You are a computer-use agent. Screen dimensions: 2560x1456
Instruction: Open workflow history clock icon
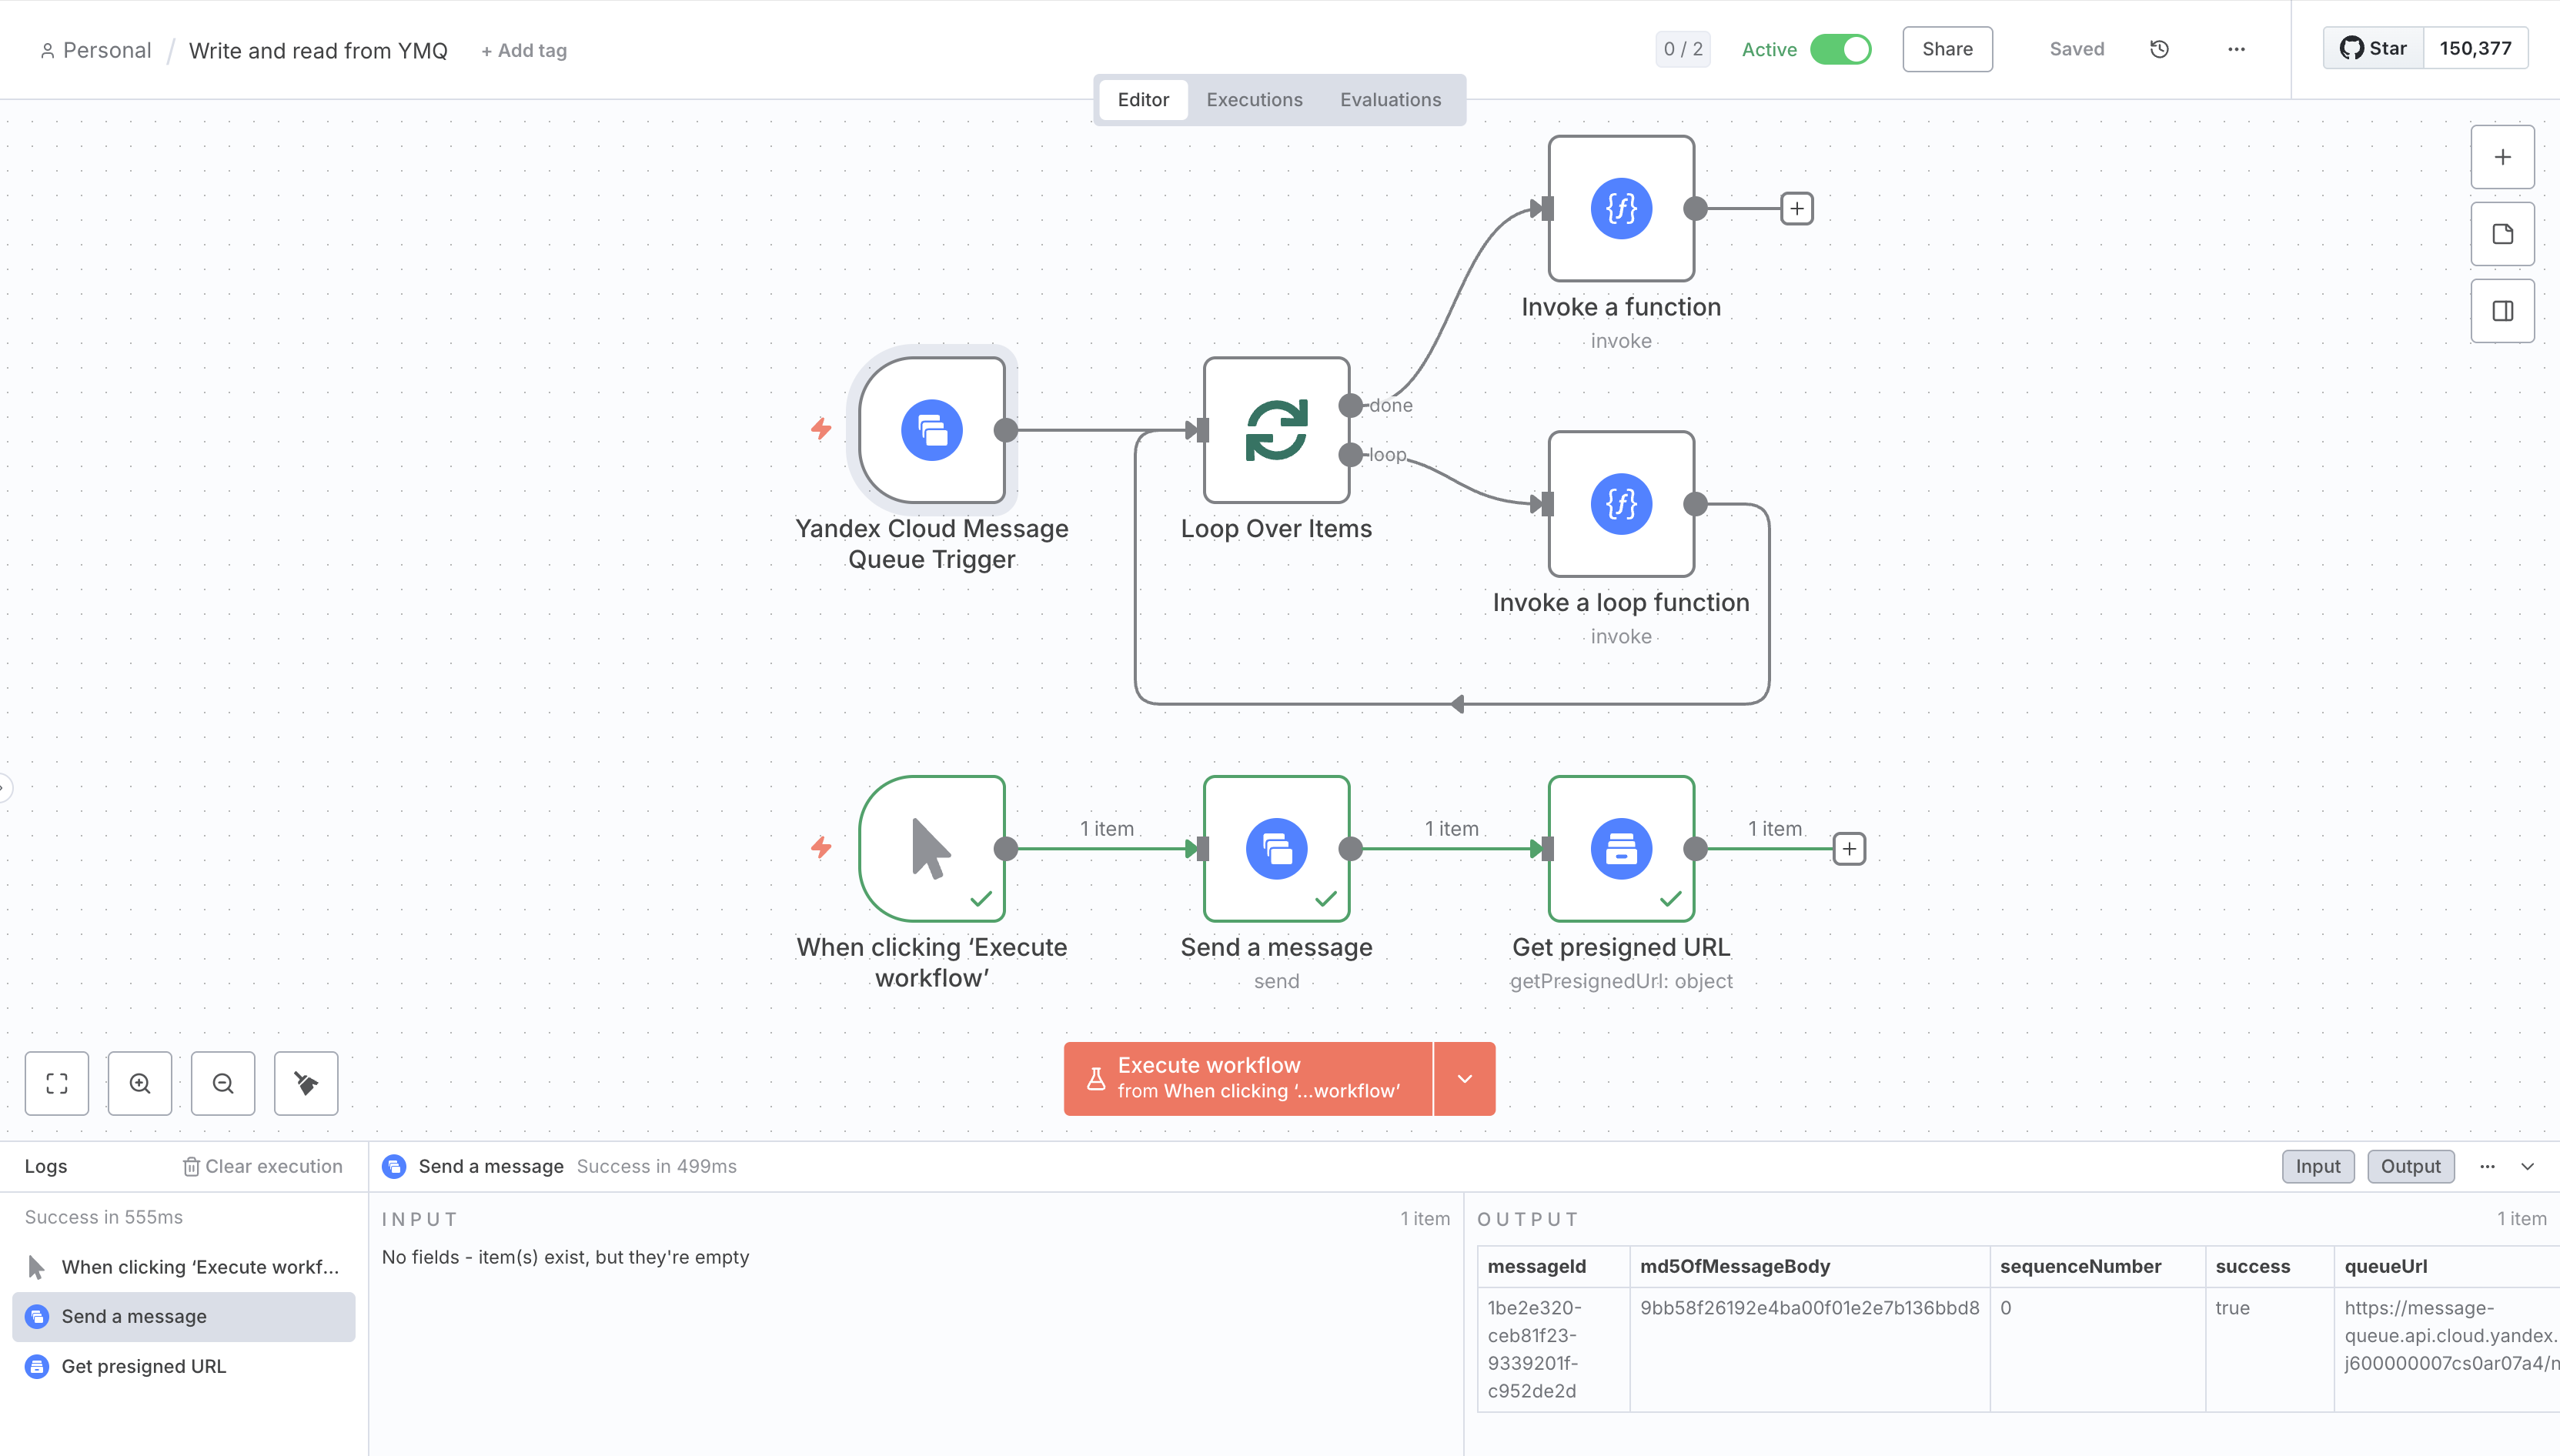[x=2159, y=49]
